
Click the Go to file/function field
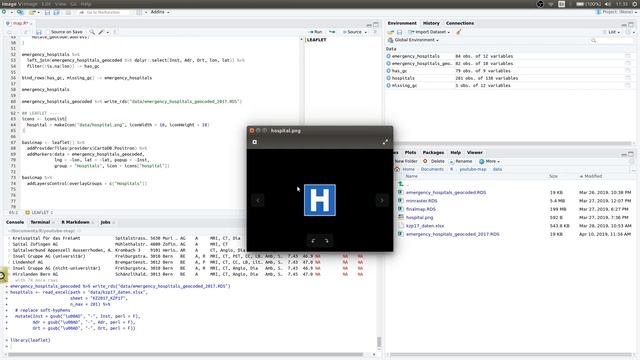pos(103,12)
